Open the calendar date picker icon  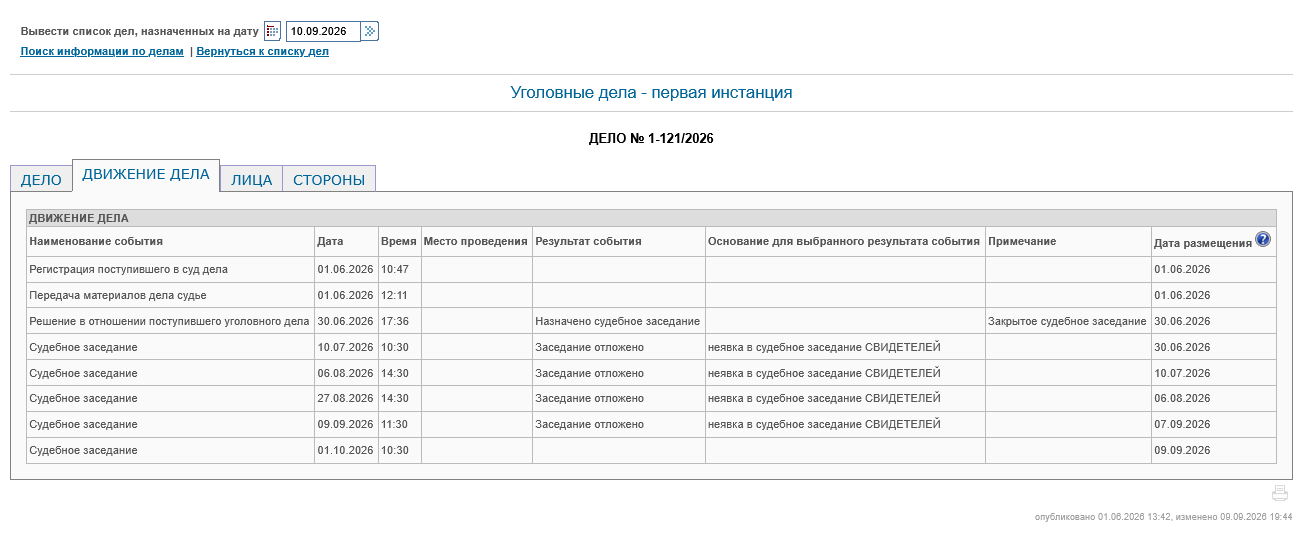tap(272, 31)
